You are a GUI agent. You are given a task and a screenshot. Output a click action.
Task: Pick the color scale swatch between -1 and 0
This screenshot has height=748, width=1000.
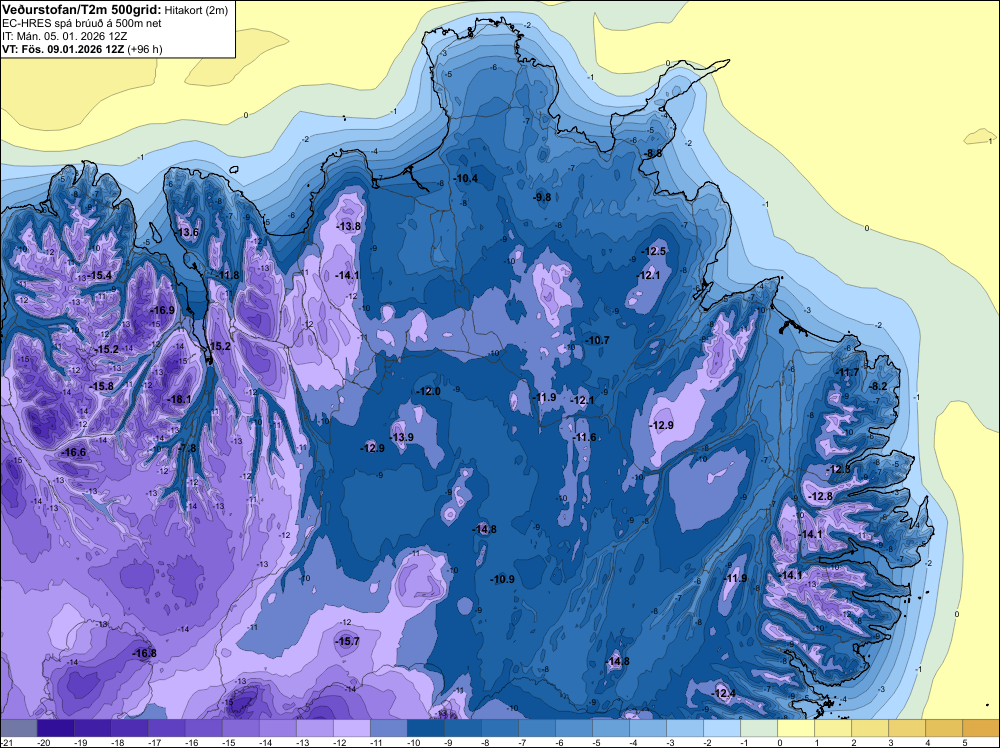[759, 728]
